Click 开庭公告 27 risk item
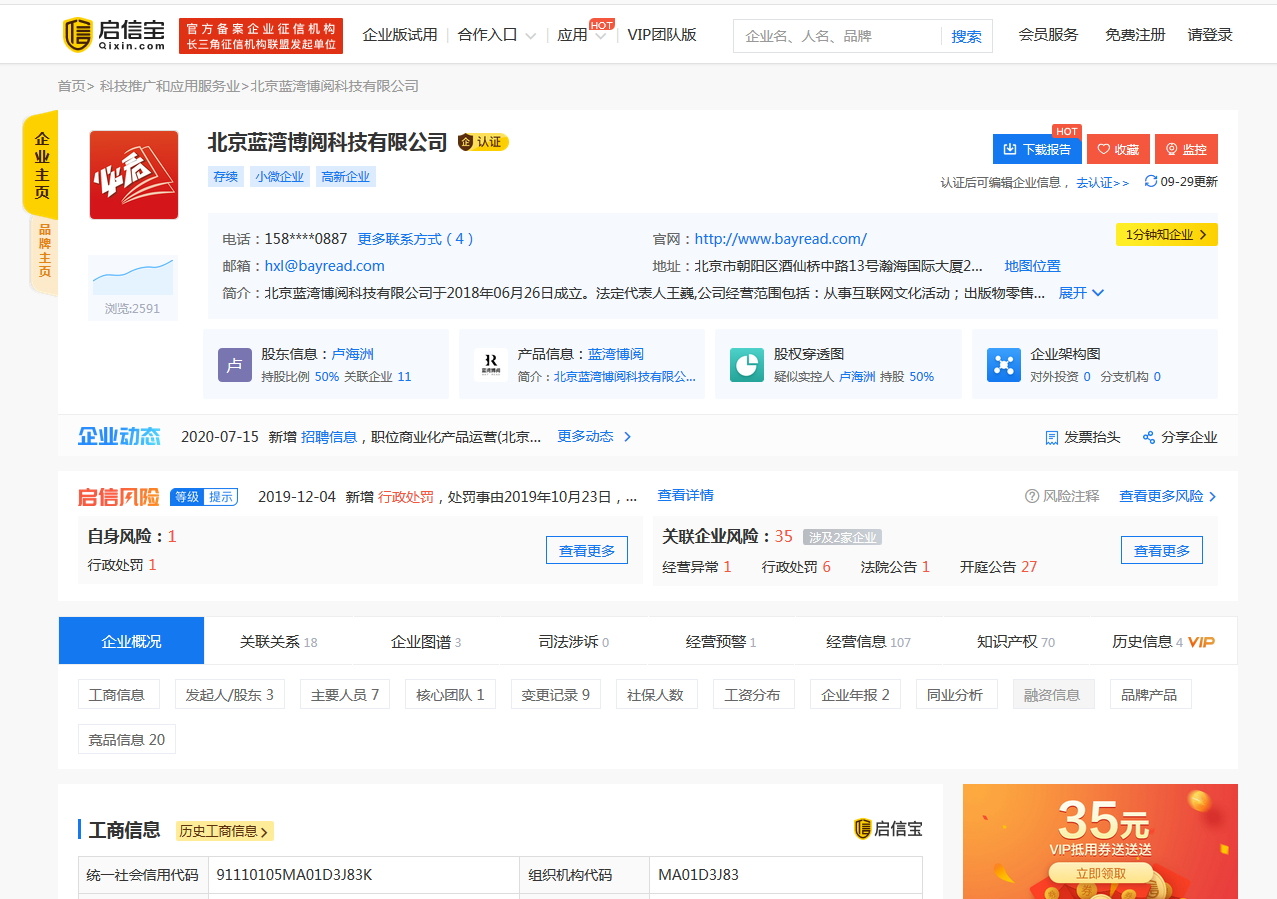1277x899 pixels. coord(998,566)
